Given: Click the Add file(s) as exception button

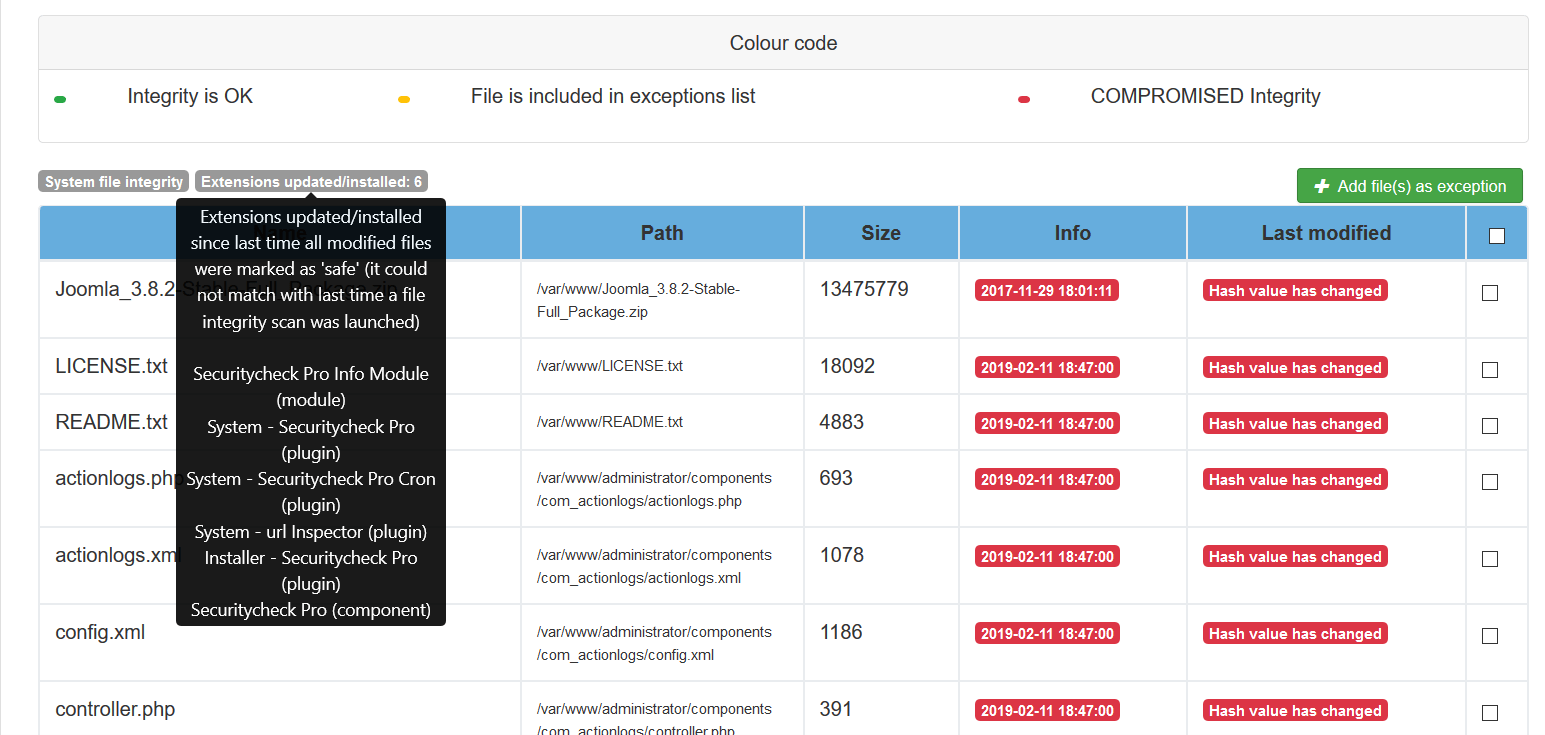Looking at the screenshot, I should (1410, 186).
